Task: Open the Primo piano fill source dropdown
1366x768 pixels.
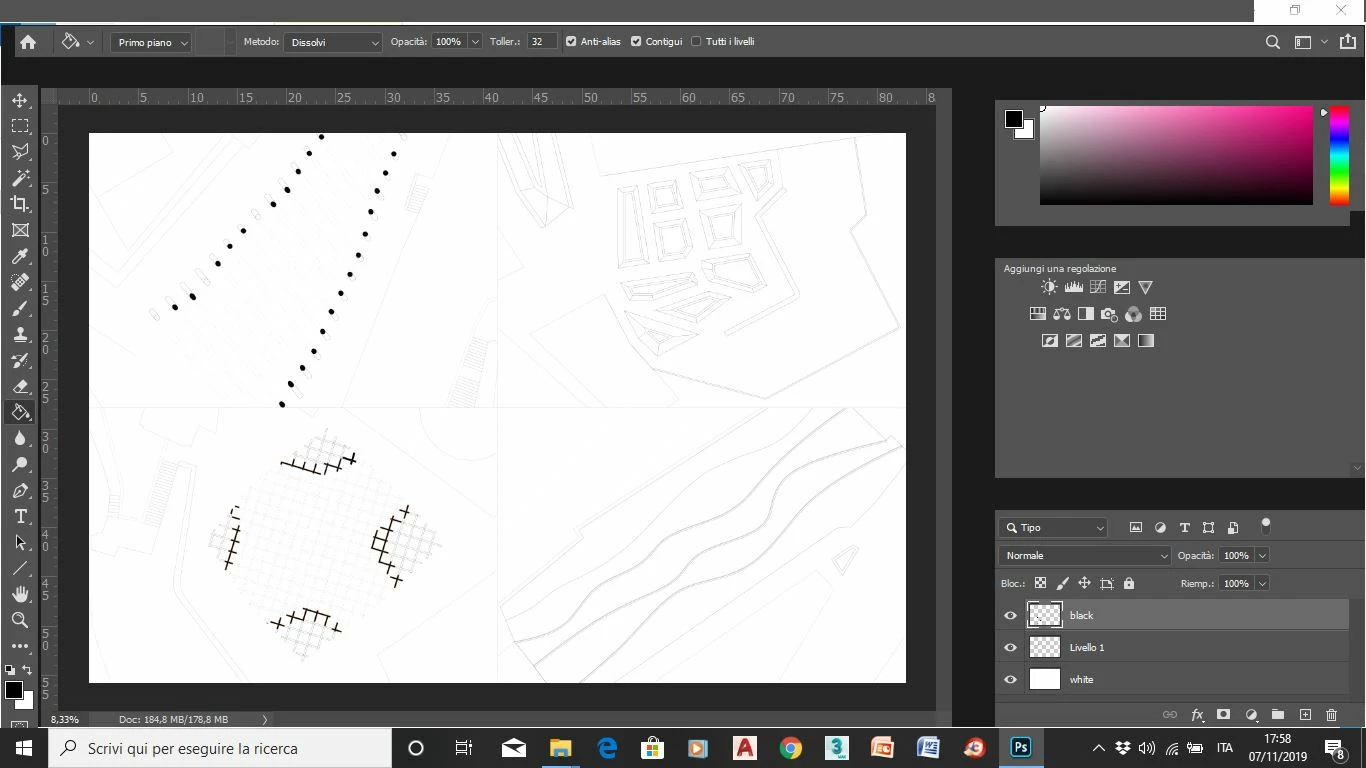Action: pos(151,42)
